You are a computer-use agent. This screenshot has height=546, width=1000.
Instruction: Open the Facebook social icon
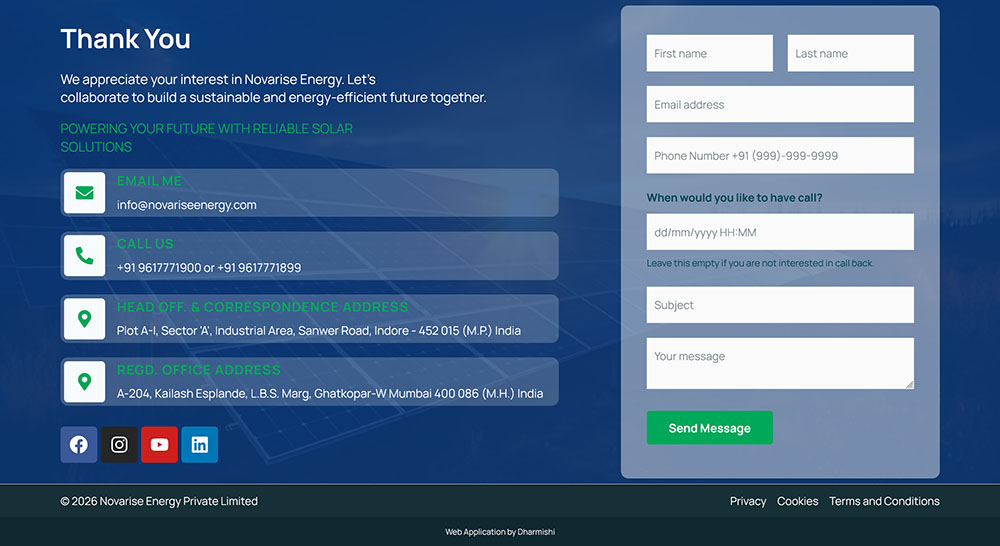[x=79, y=445]
